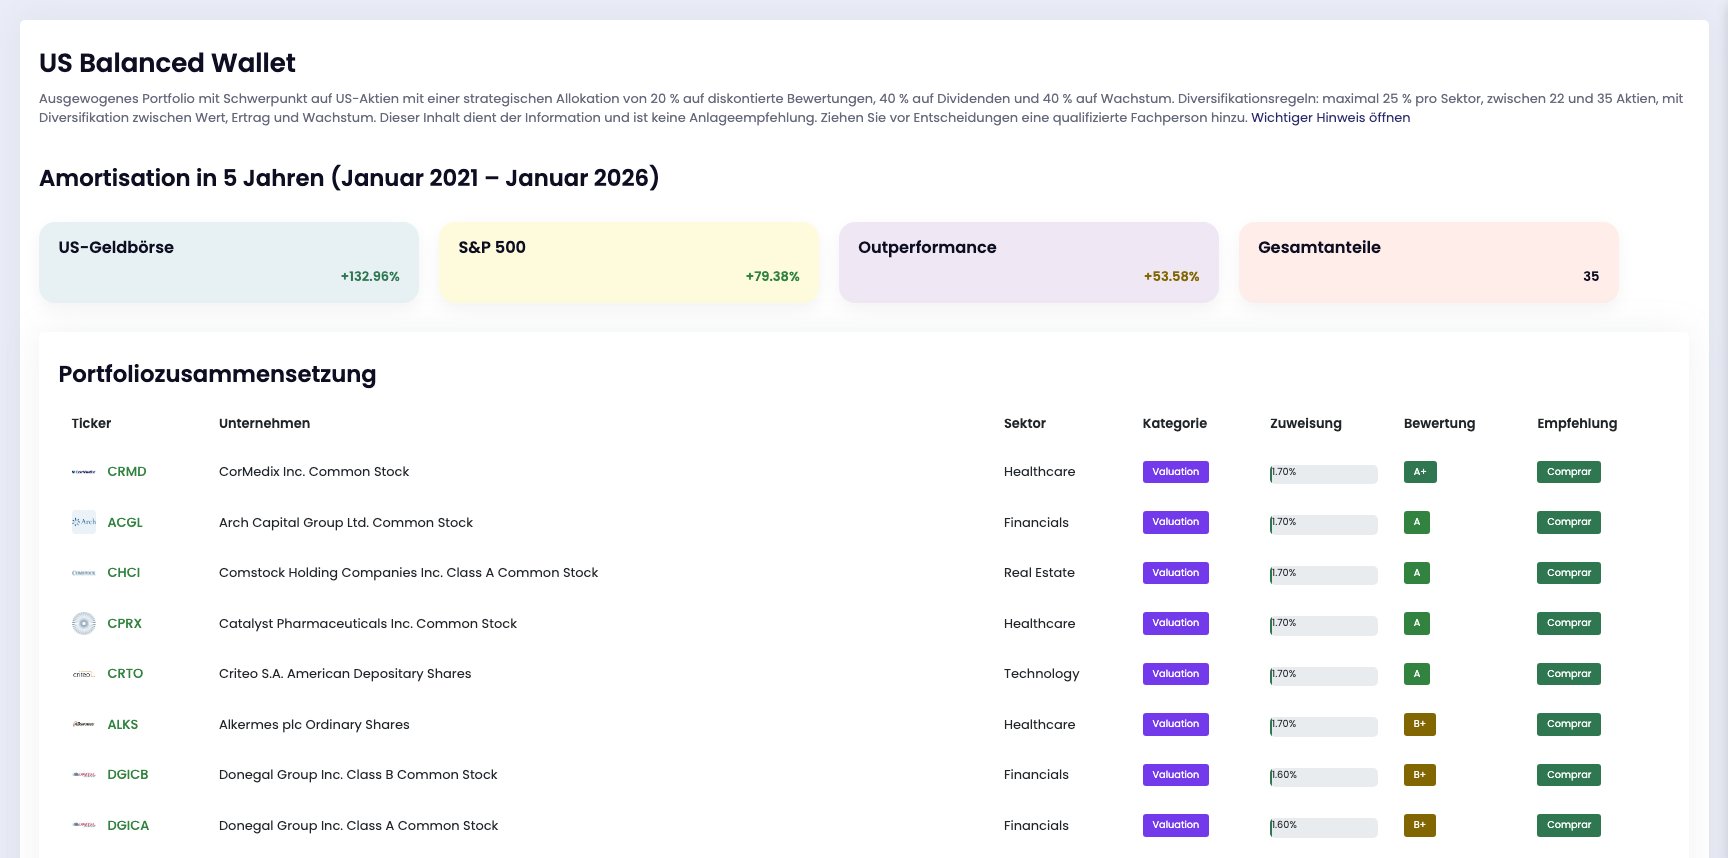Select the US-Geldbörse performance card

pyautogui.click(x=229, y=262)
